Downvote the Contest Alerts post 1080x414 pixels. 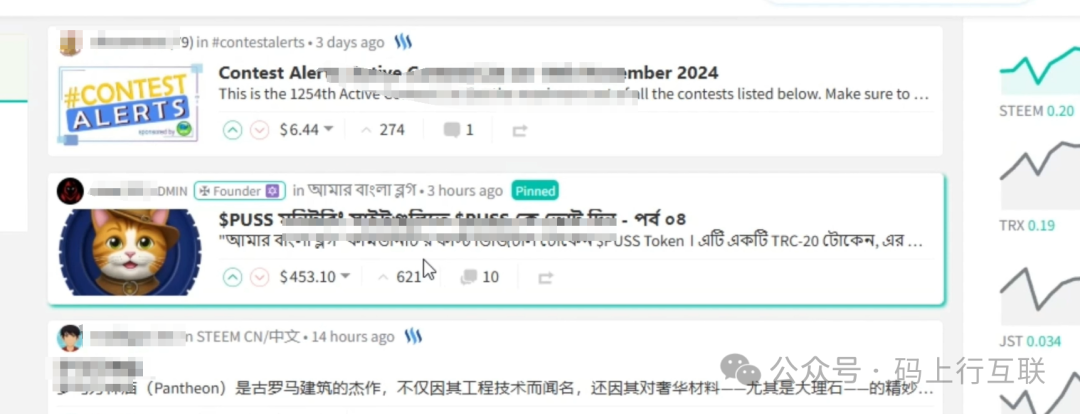point(259,130)
